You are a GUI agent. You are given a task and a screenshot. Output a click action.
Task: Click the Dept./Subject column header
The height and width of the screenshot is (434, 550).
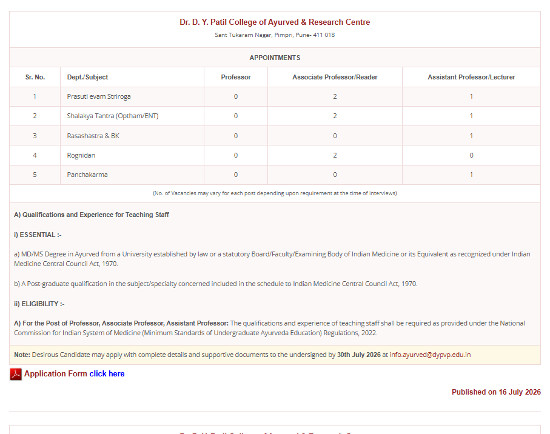(x=87, y=77)
